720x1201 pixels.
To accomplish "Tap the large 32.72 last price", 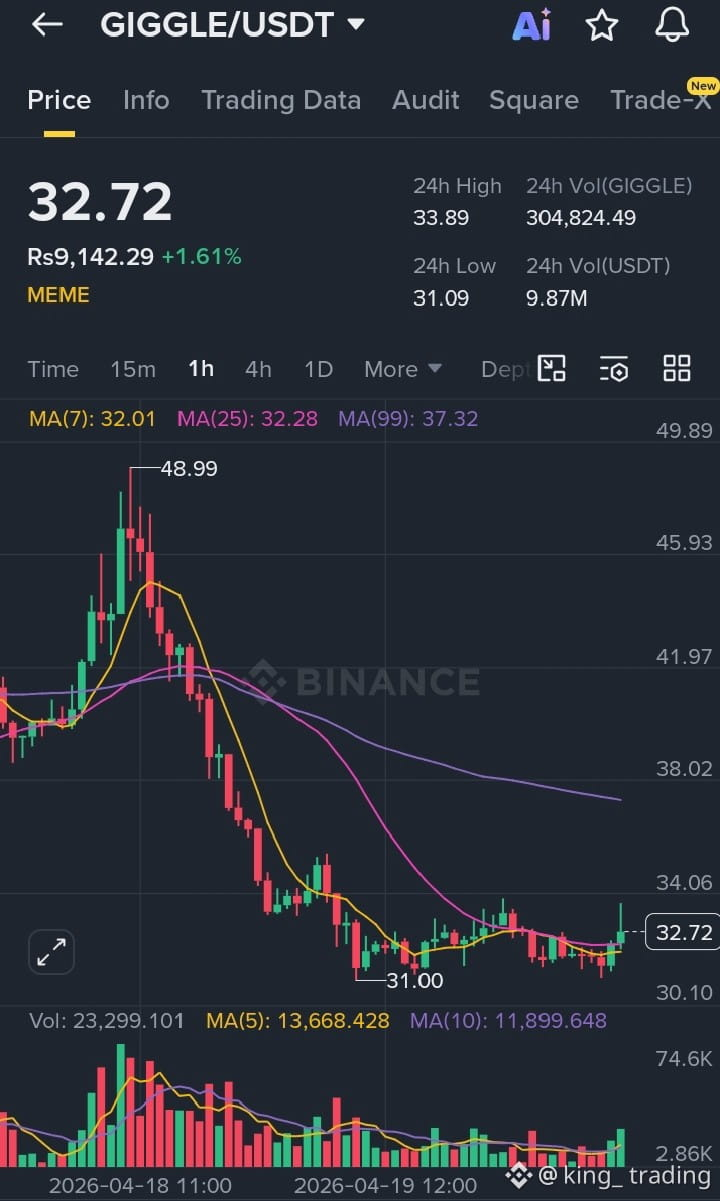I will tap(100, 202).
